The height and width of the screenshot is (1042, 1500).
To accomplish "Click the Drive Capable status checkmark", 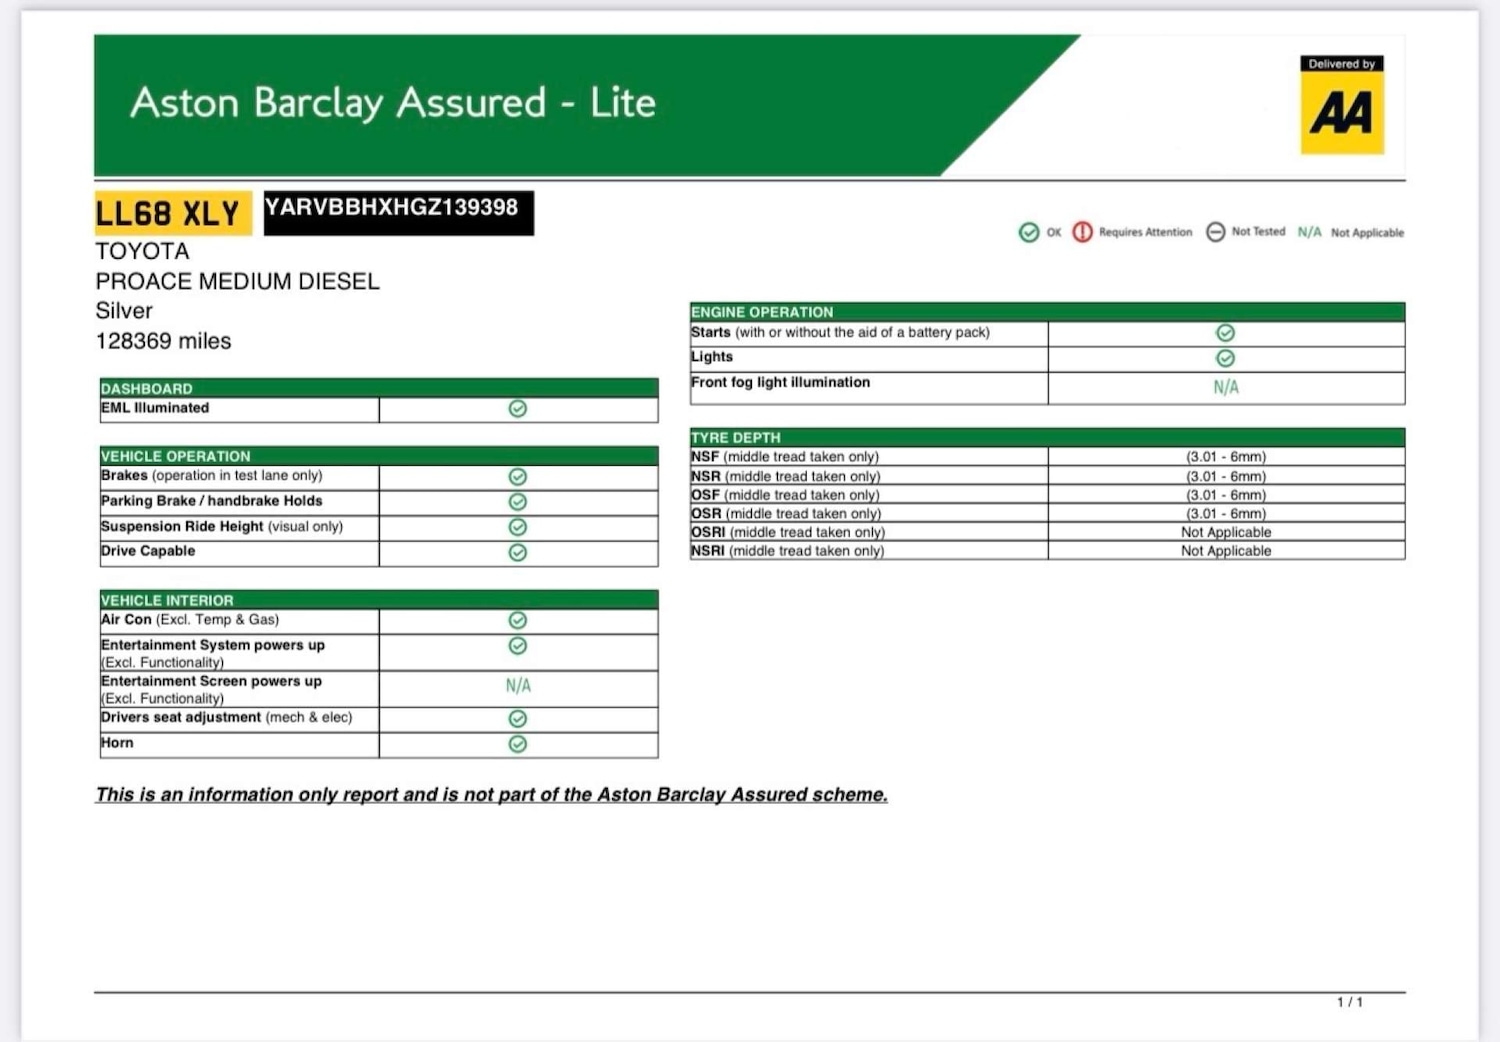I will click(x=518, y=553).
